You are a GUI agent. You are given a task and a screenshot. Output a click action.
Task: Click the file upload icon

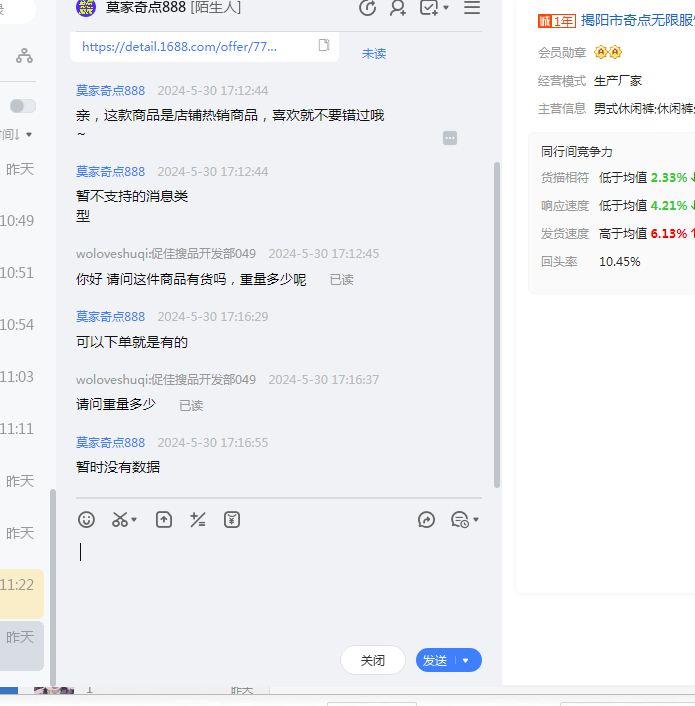(164, 520)
